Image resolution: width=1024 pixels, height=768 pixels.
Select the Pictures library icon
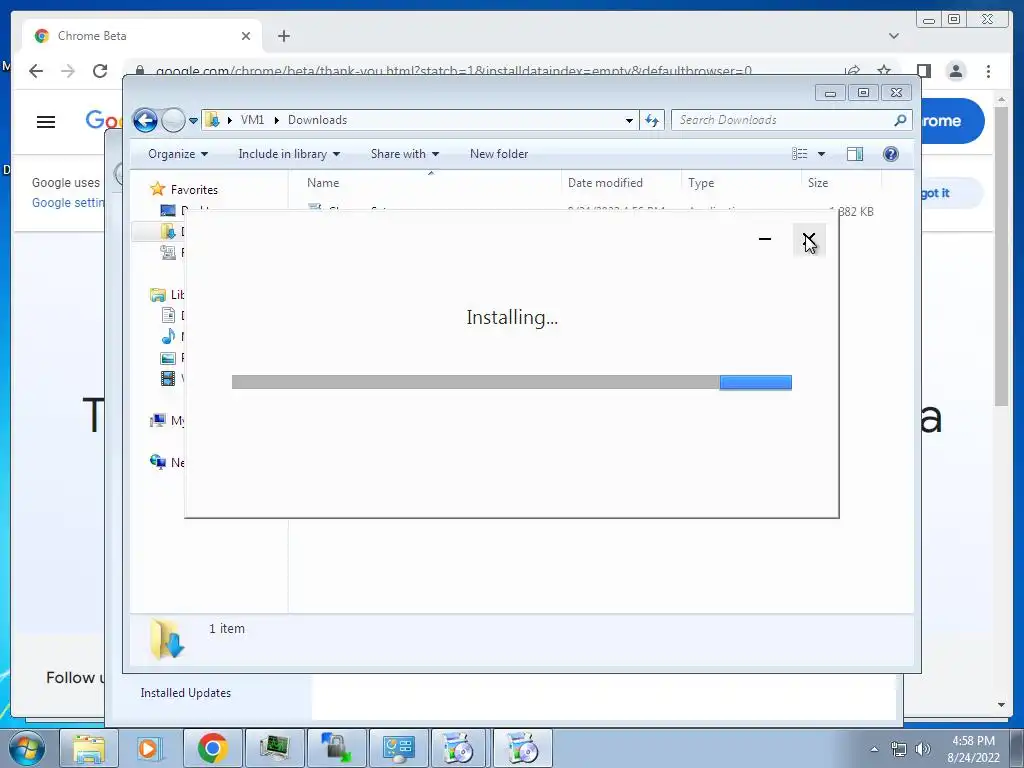(x=168, y=358)
